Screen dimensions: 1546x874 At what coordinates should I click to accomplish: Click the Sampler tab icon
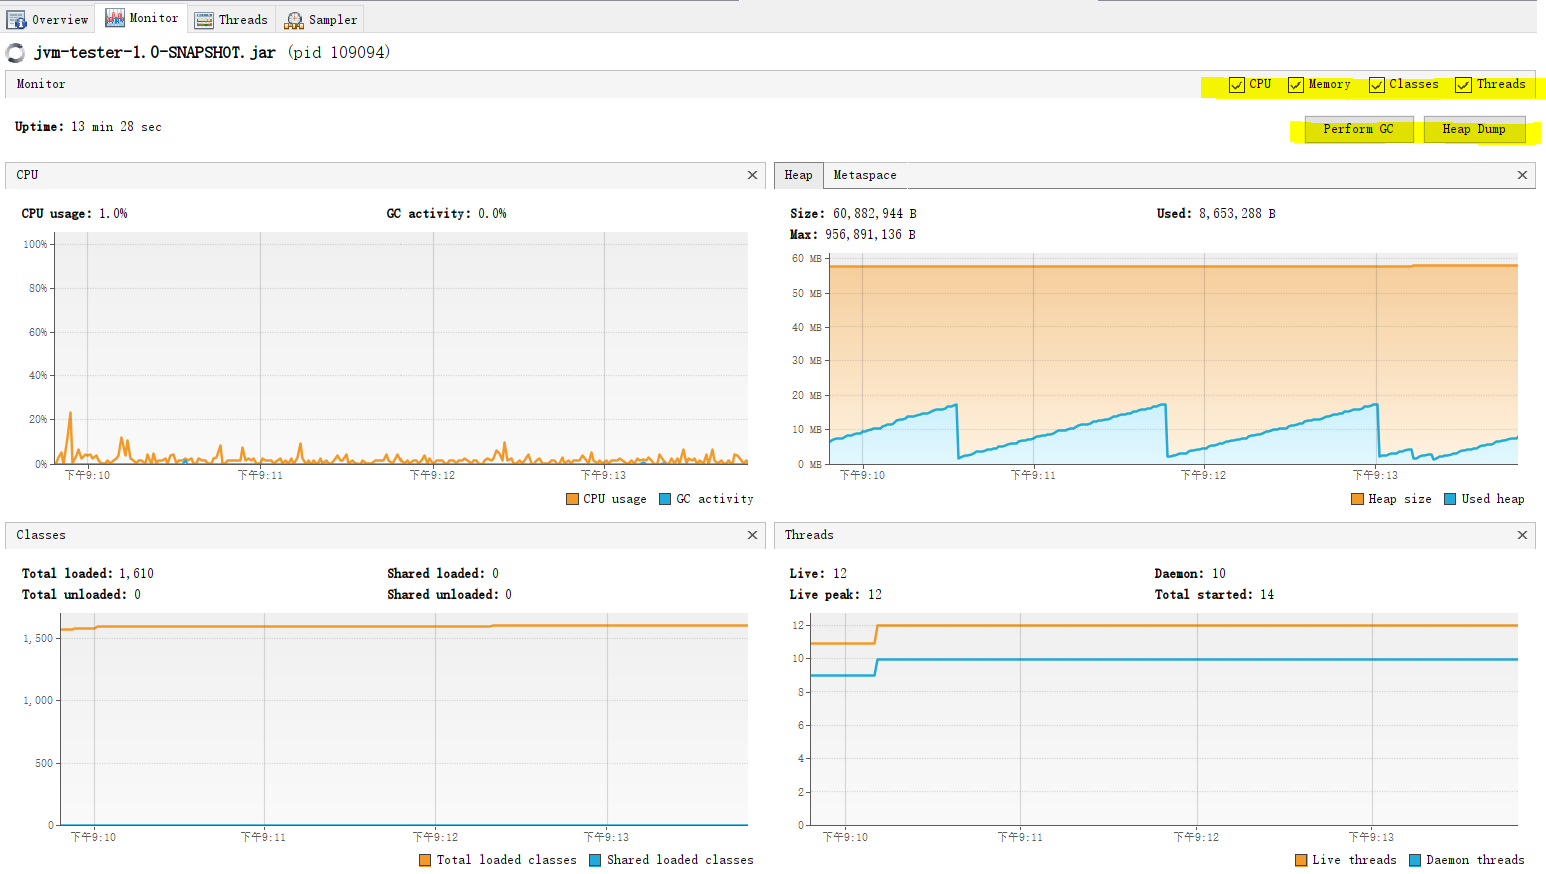tap(294, 20)
